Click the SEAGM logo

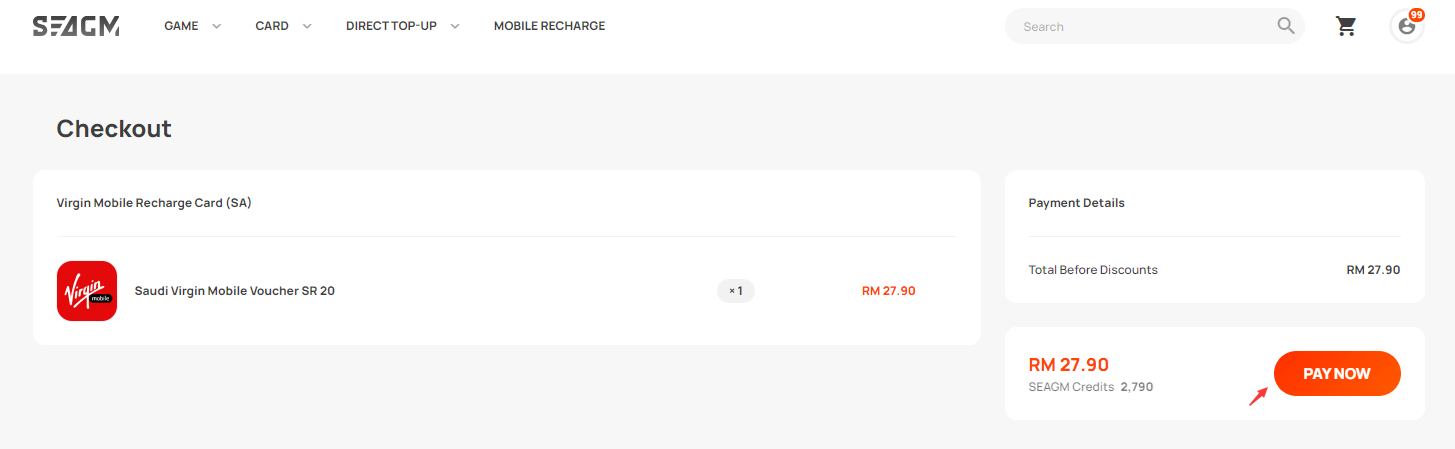tap(76, 26)
